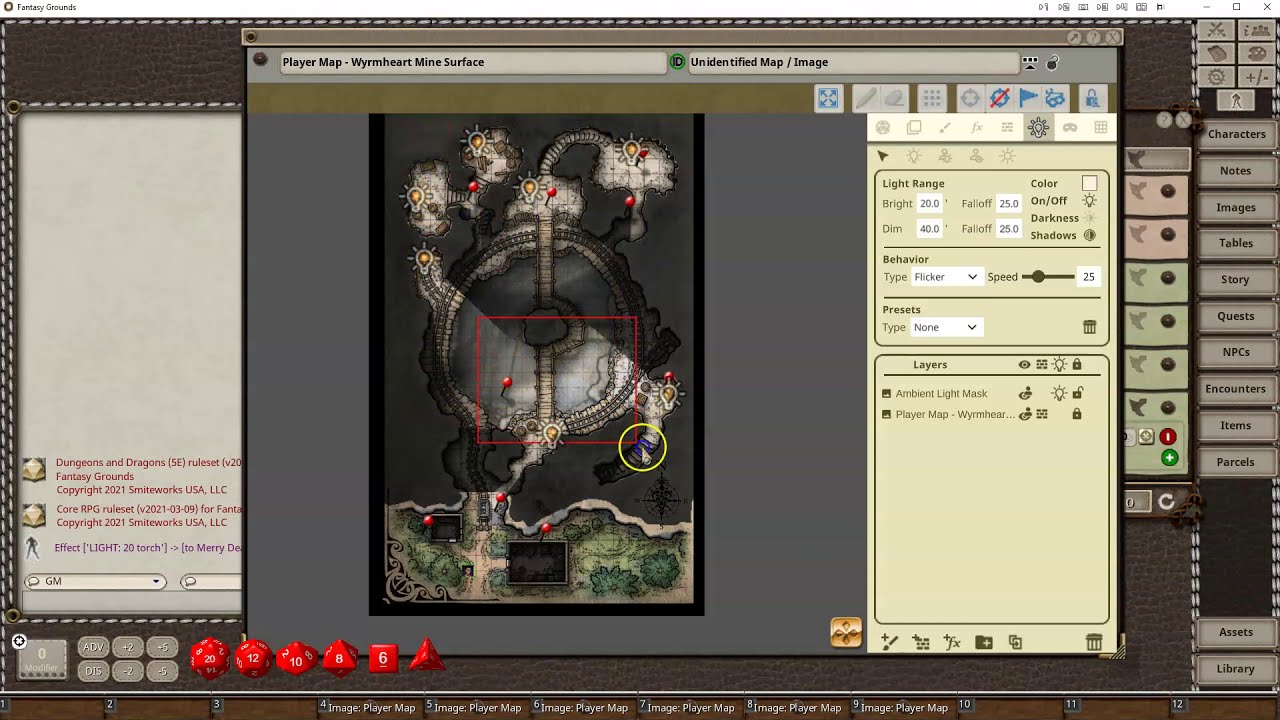Open the Notes sidebar button
This screenshot has width=1280, height=720.
(x=1236, y=171)
